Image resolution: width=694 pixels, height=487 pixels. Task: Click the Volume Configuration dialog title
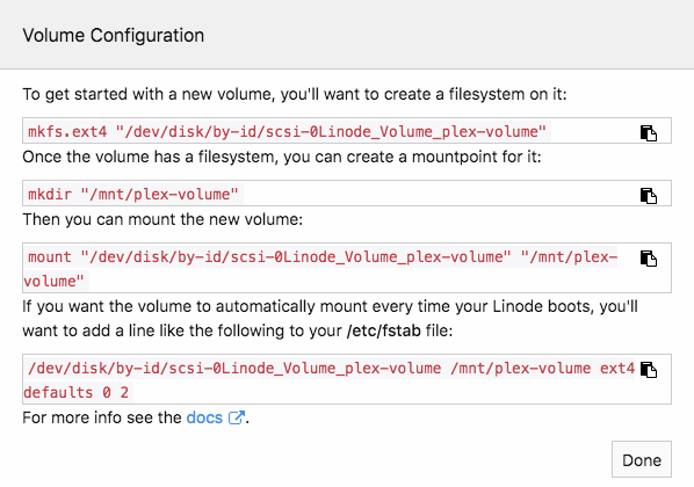pos(113,36)
